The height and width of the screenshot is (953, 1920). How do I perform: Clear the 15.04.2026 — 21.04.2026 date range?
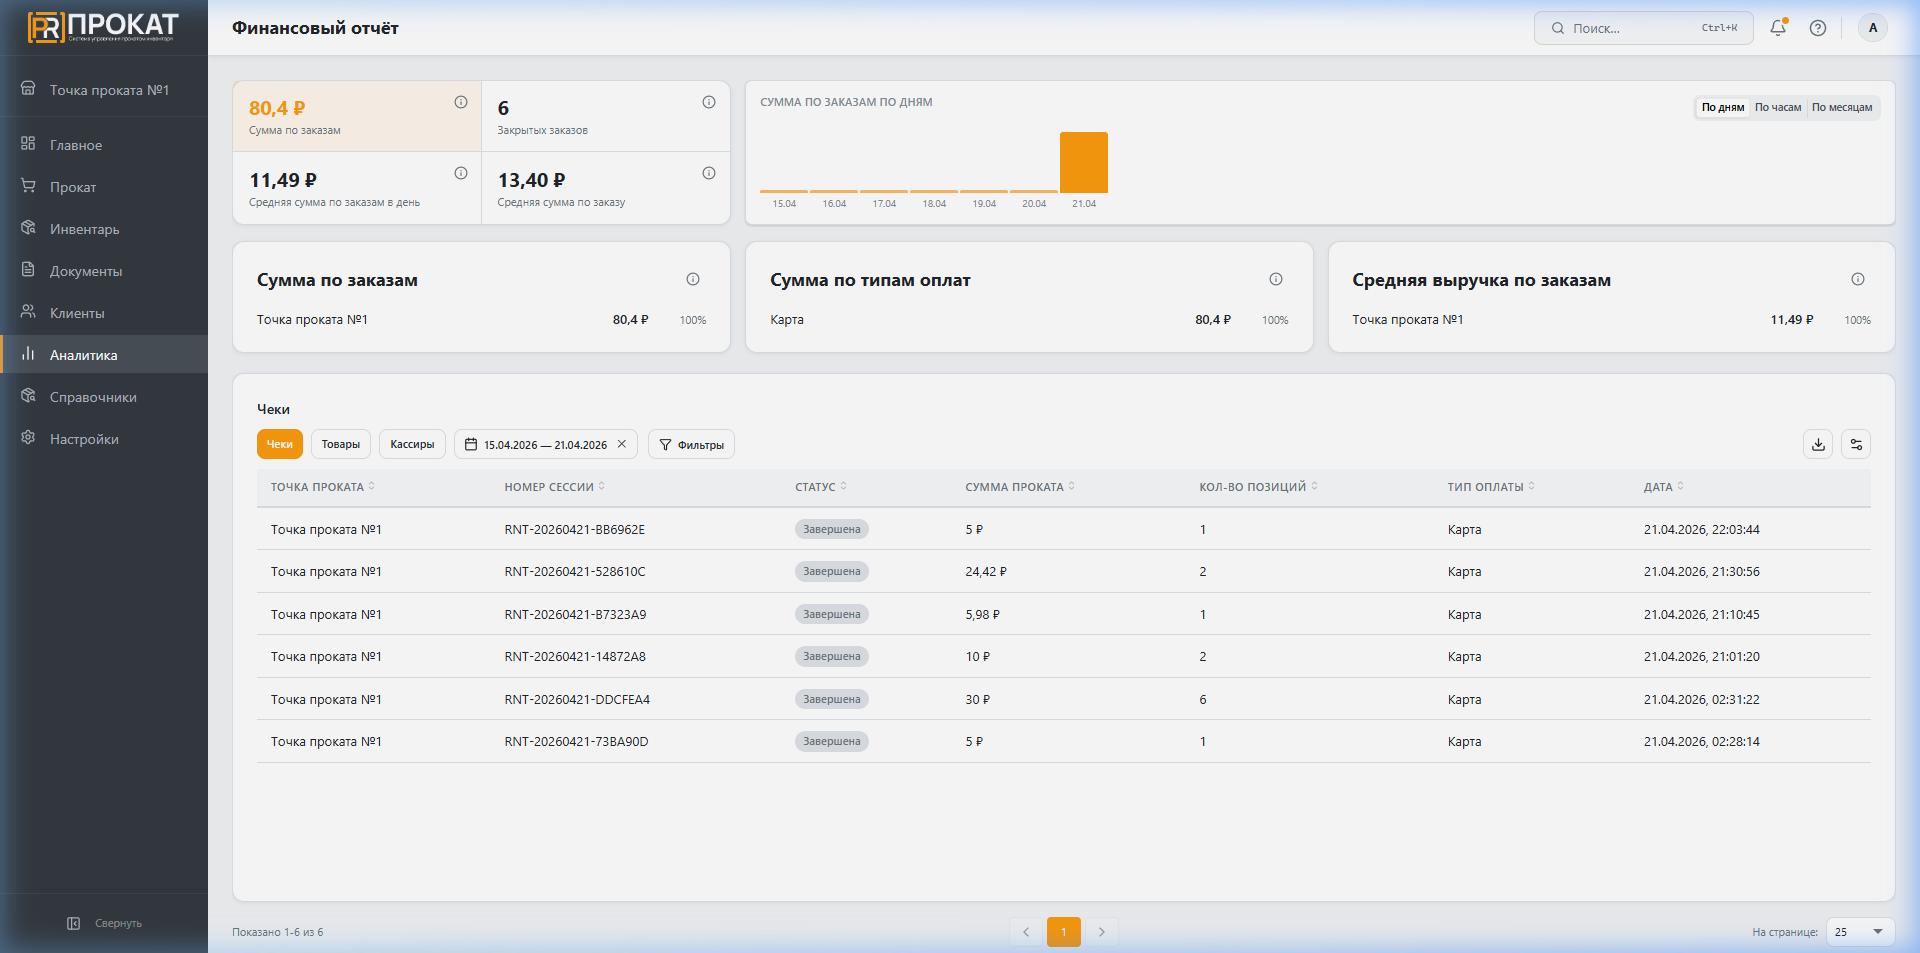(622, 444)
